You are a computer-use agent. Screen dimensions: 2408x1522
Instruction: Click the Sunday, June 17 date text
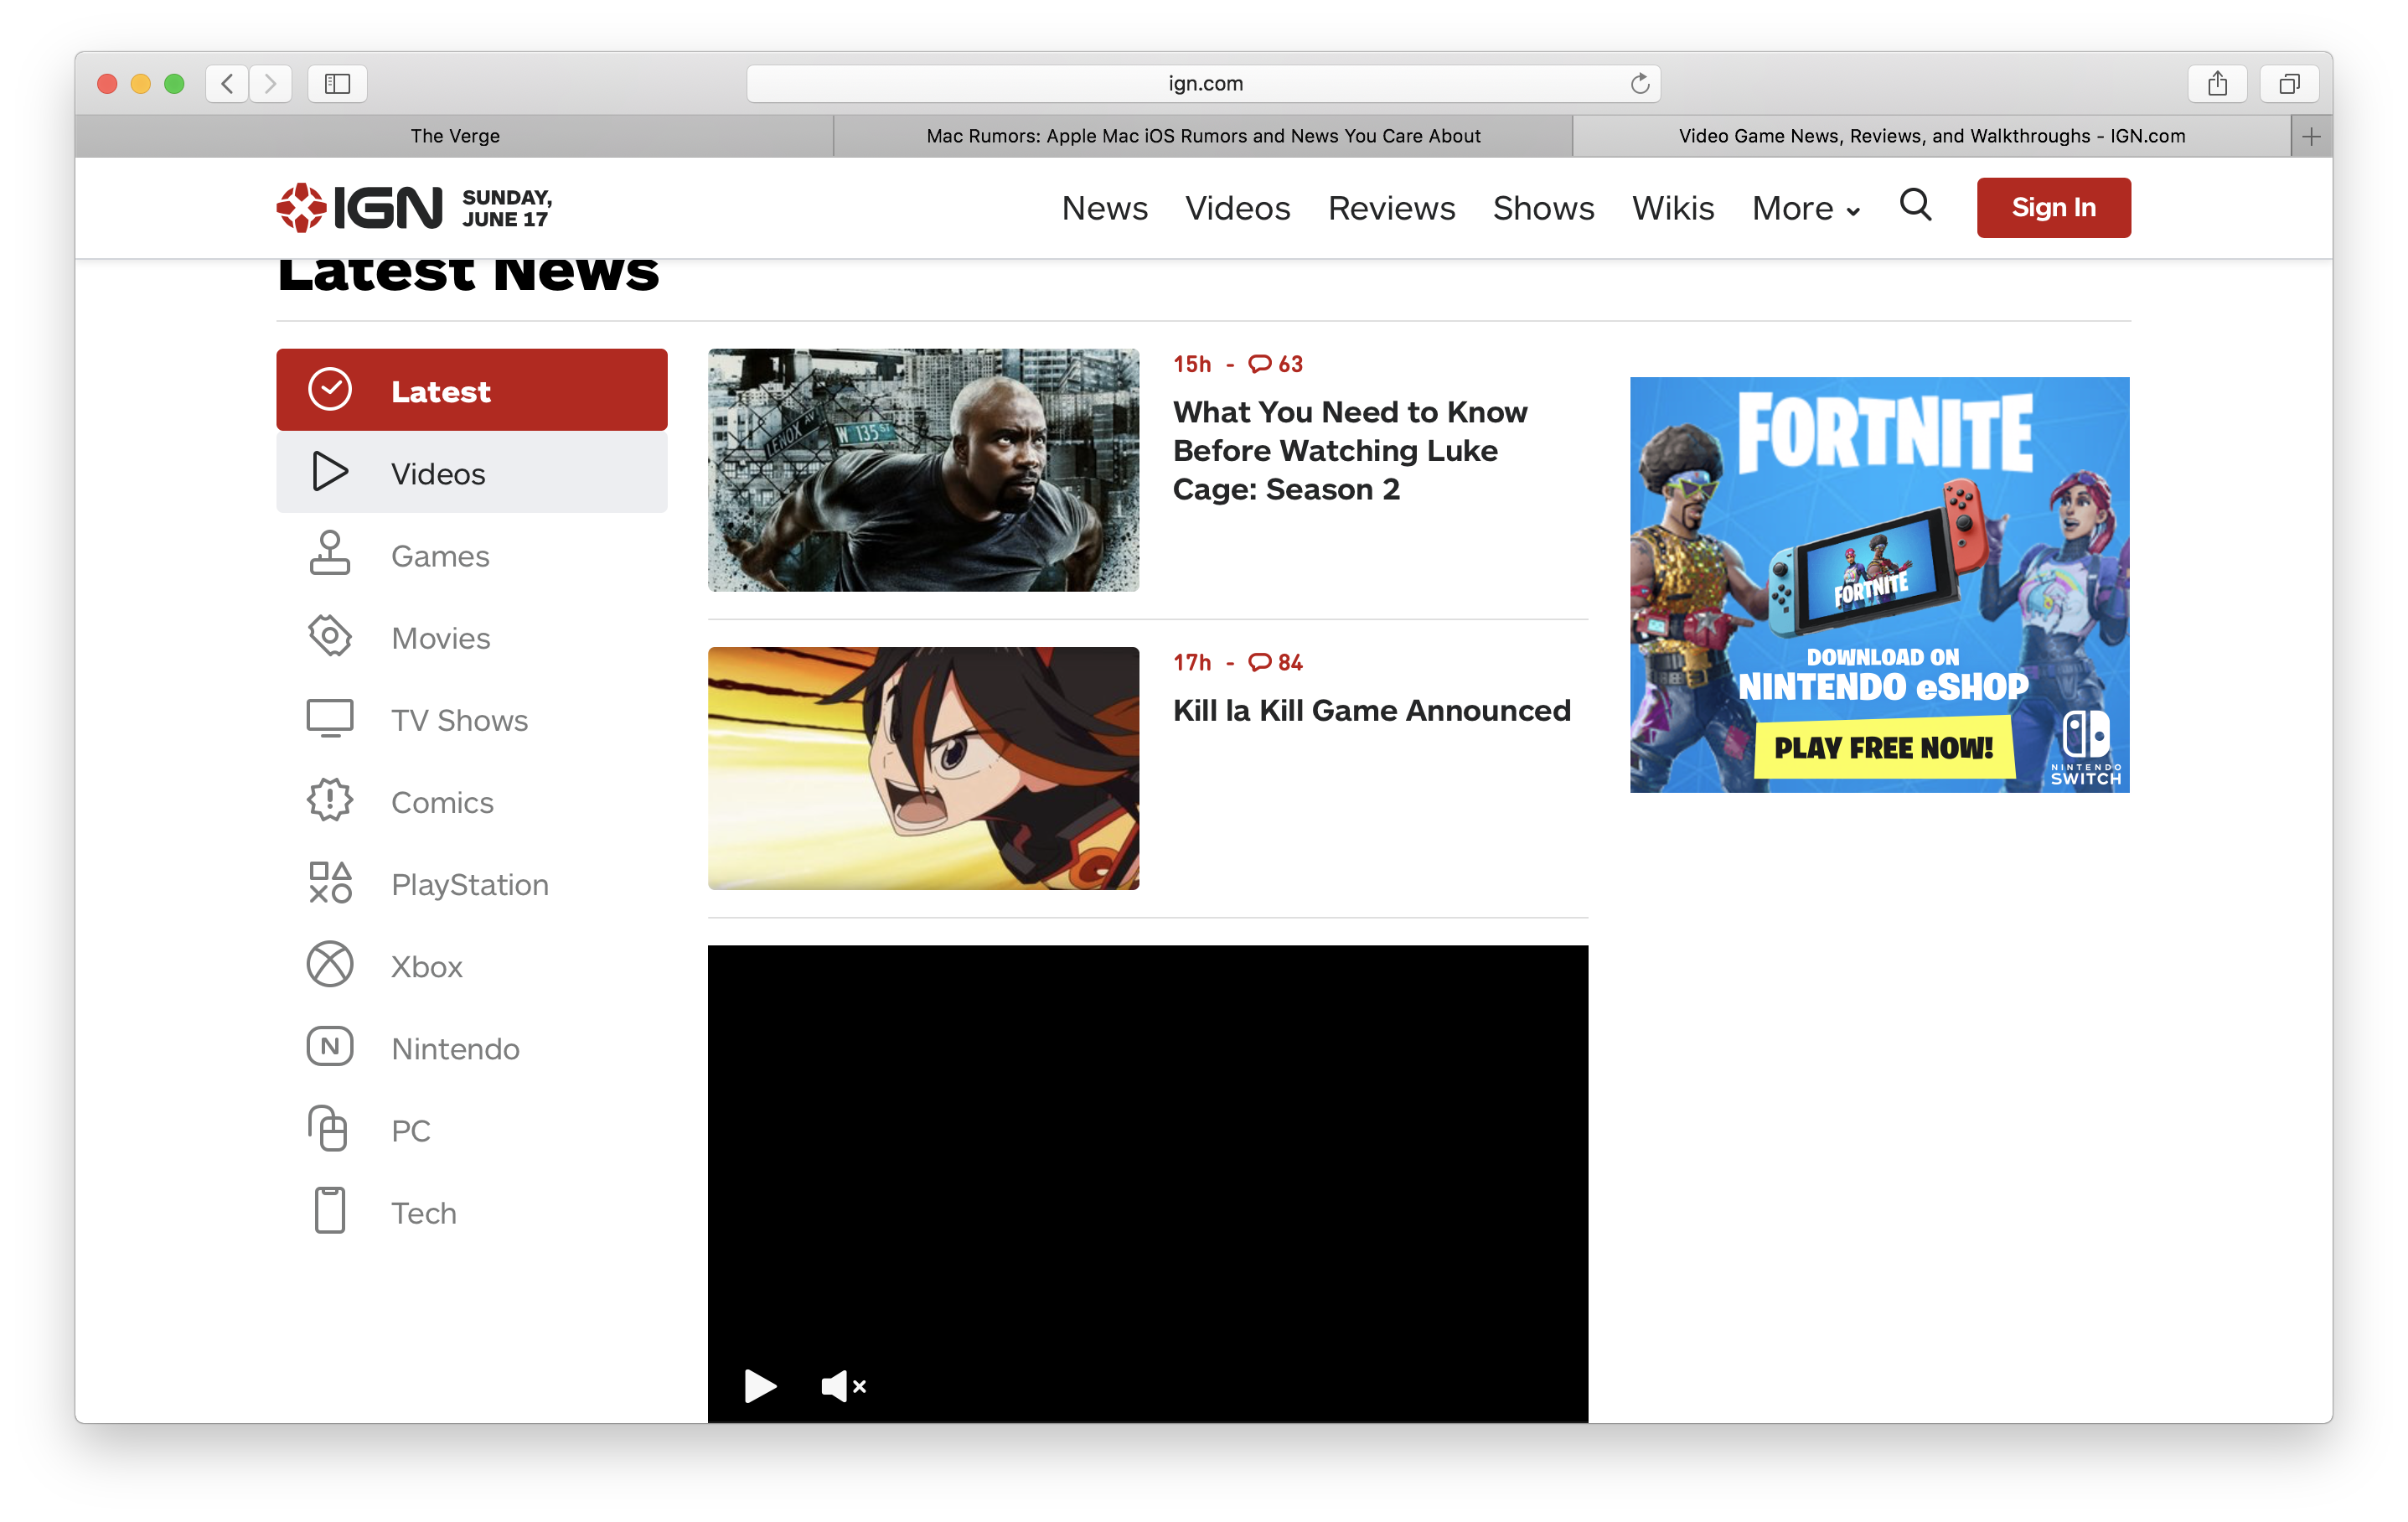[507, 208]
